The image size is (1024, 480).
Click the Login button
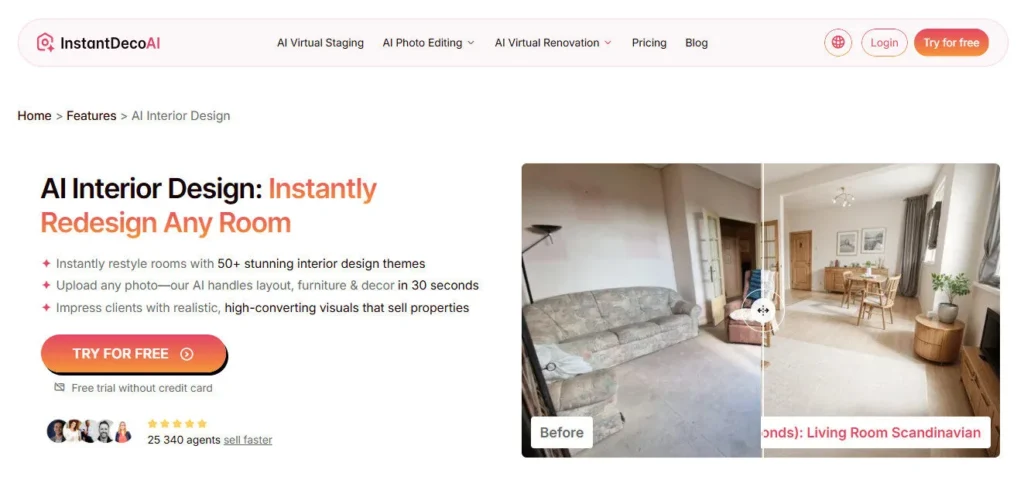pos(884,42)
